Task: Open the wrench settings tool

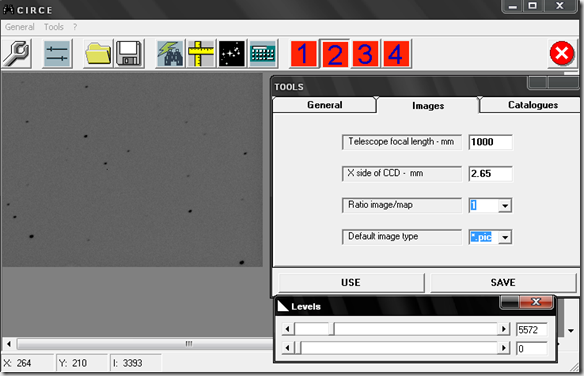Action: point(17,54)
